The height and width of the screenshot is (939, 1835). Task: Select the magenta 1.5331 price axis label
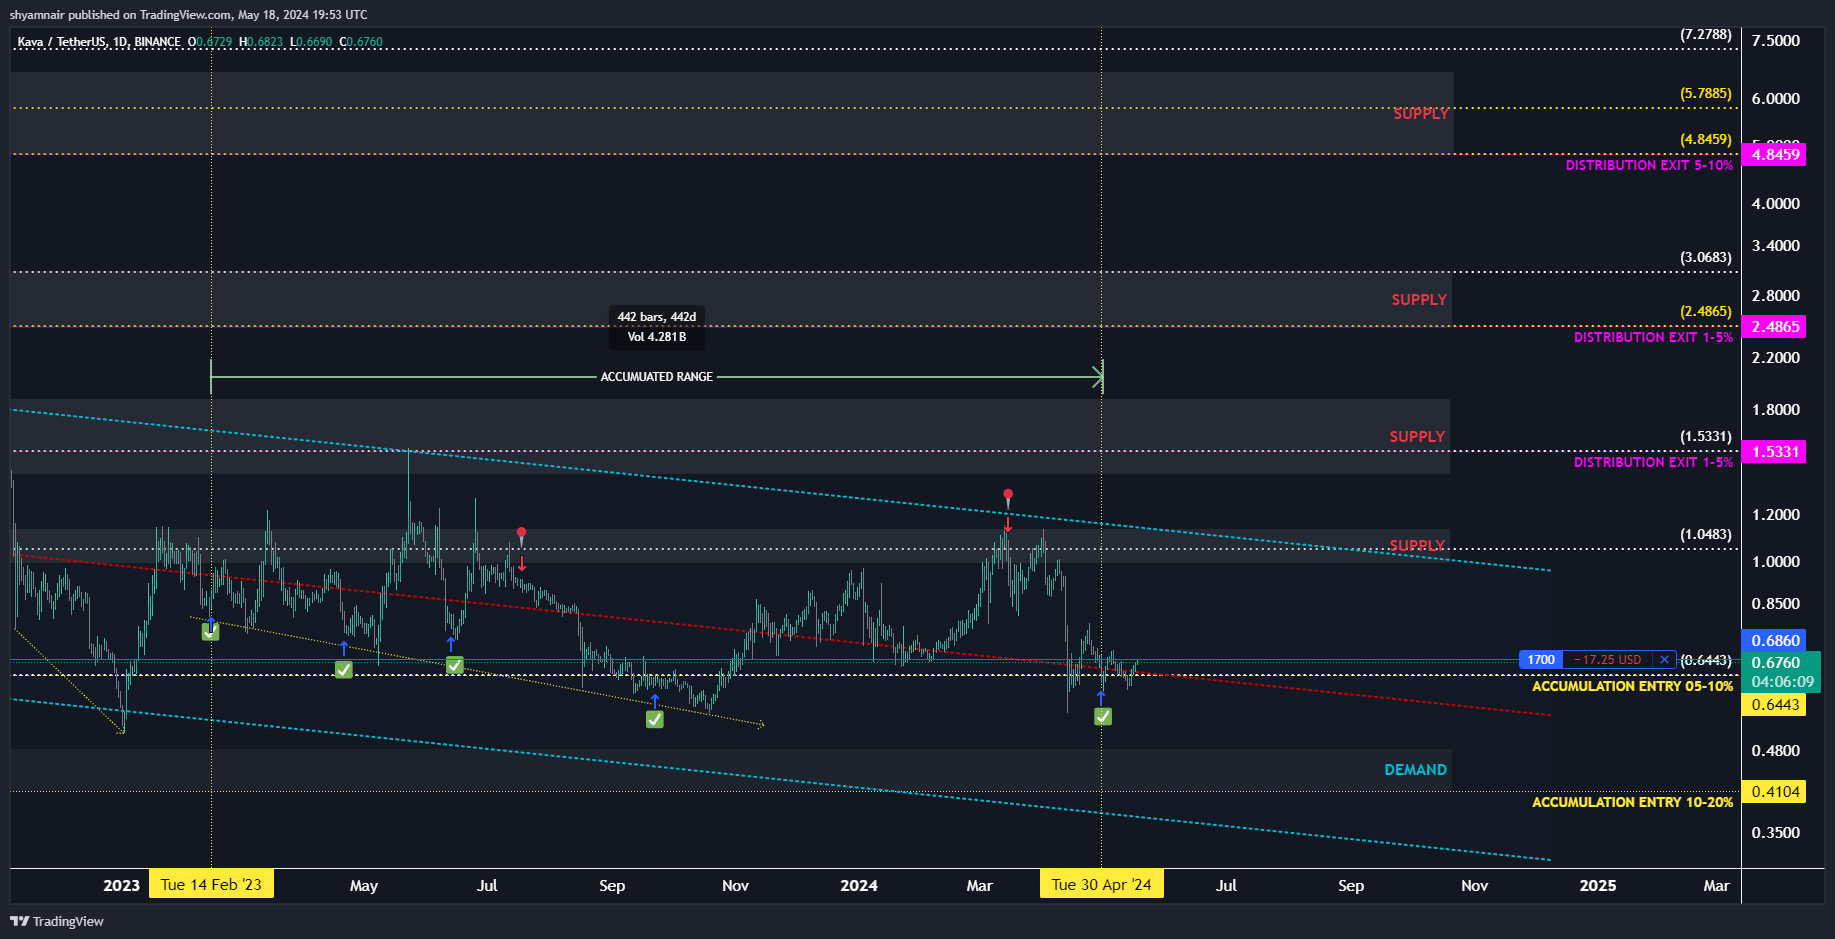coord(1774,452)
